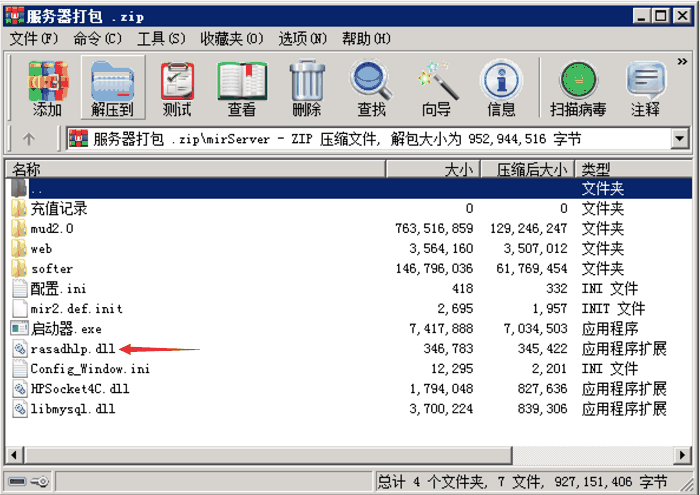Screen dimensions: 700x495
Task: Click the status bar drive/key icon
Action: tap(29, 482)
